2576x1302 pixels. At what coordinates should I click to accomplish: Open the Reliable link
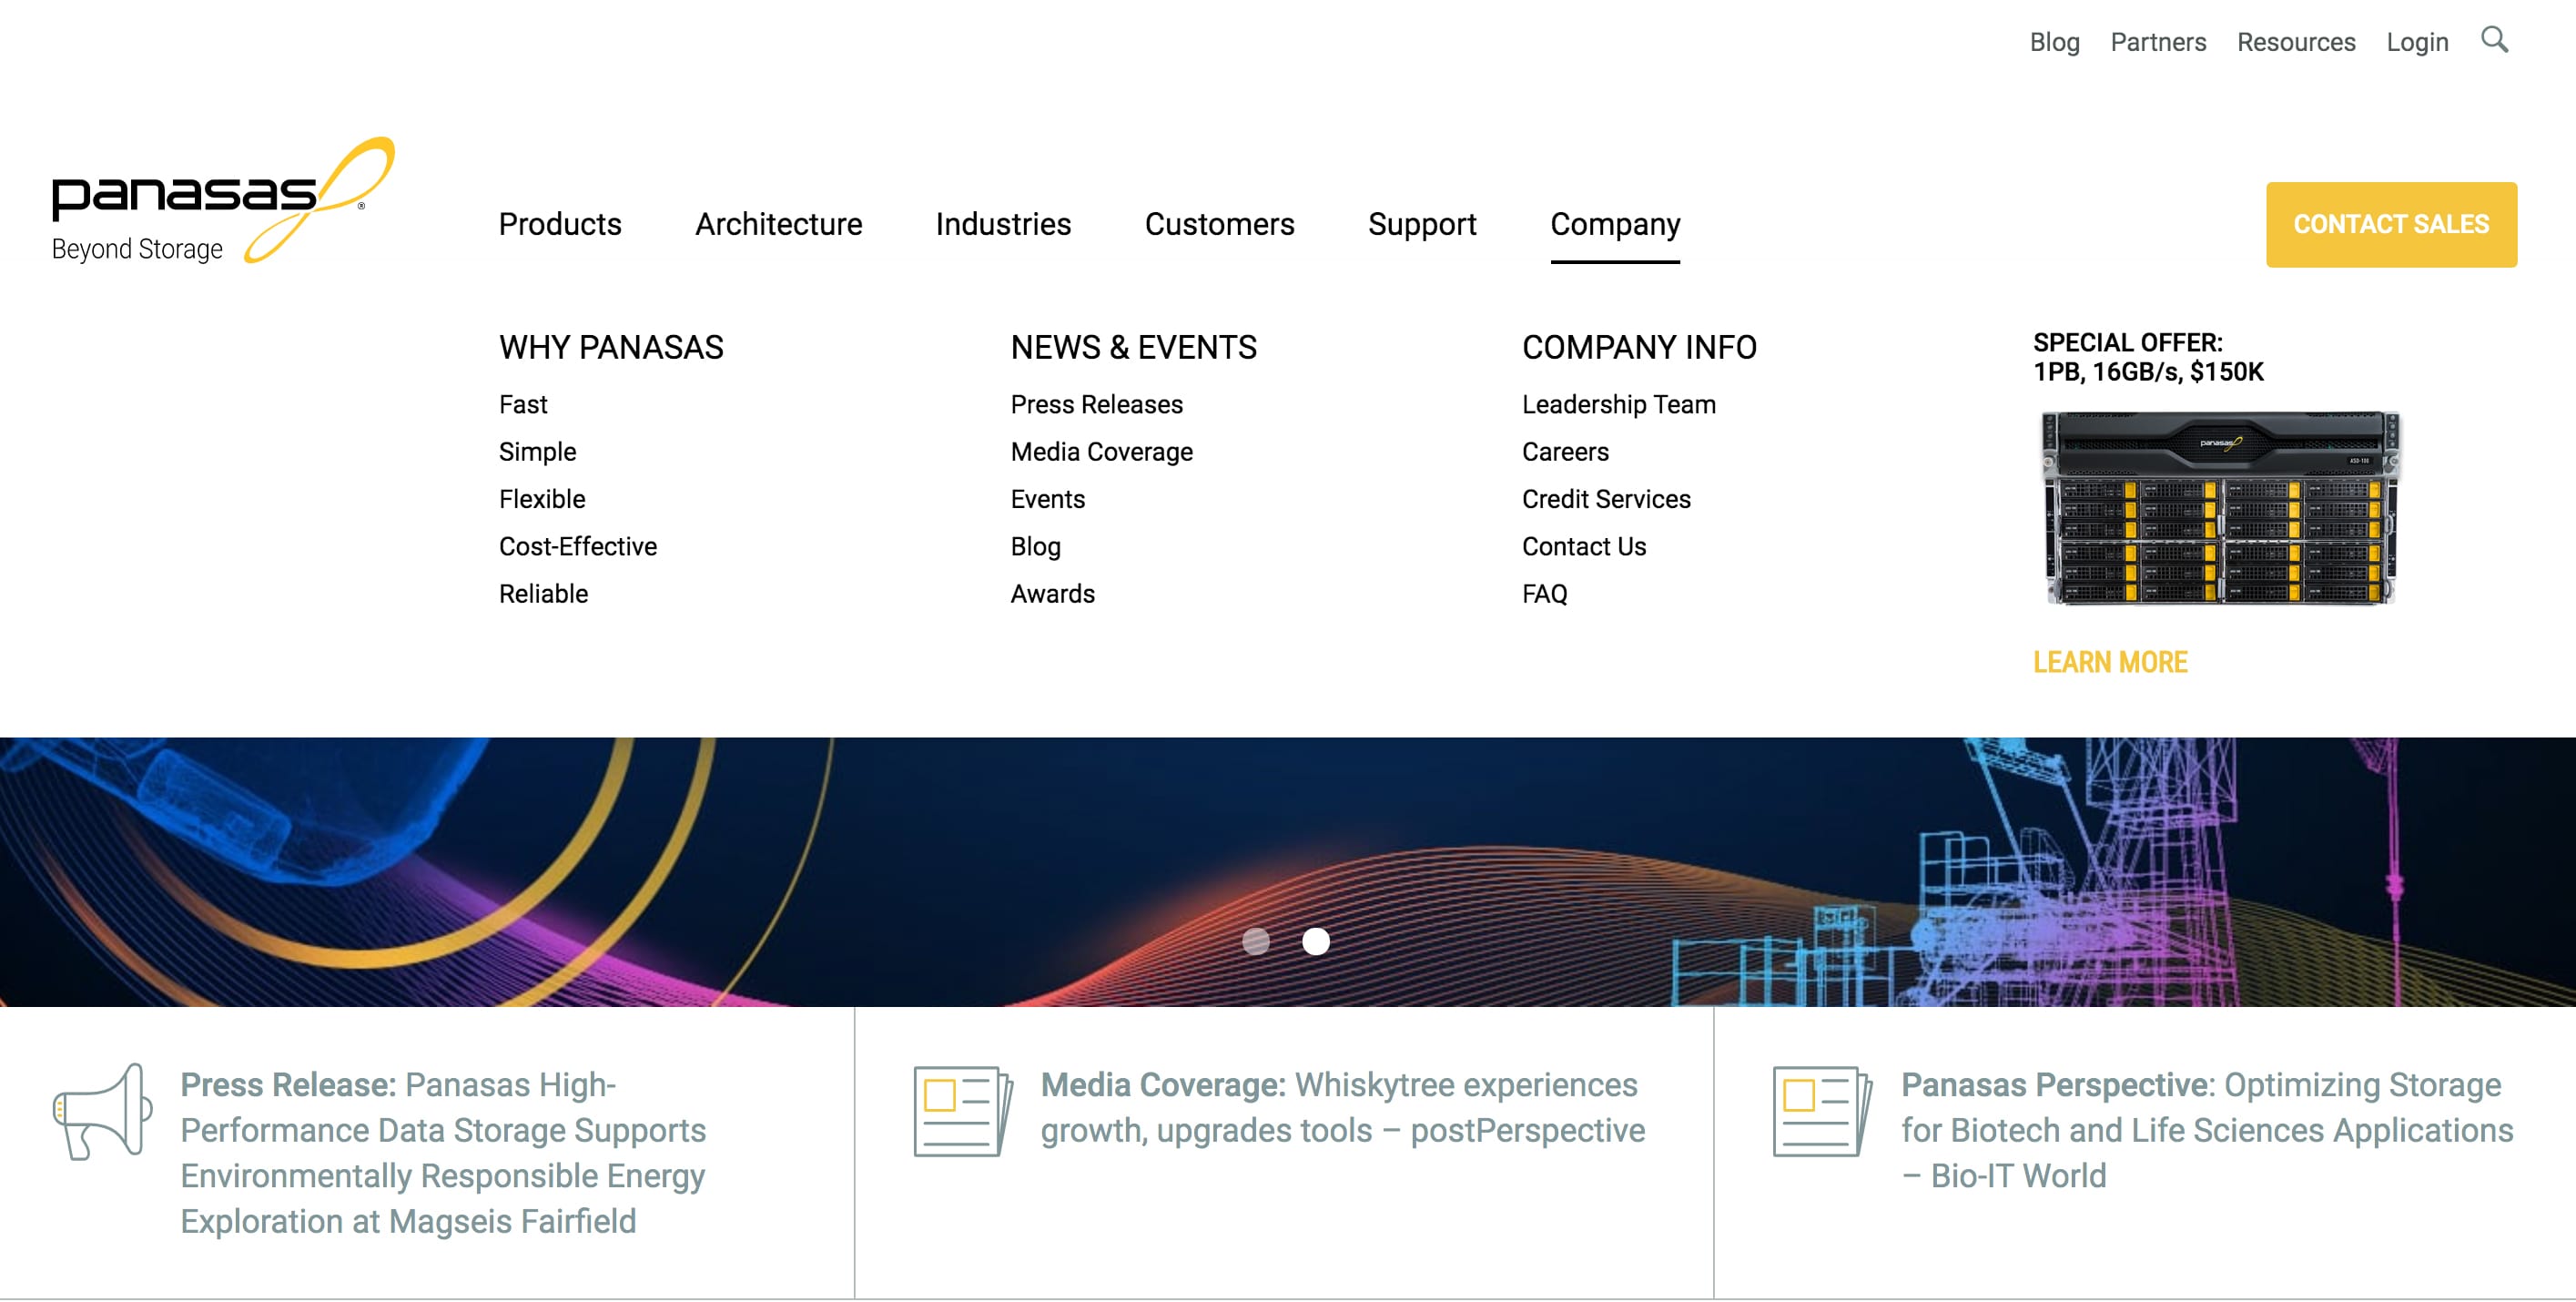pyautogui.click(x=543, y=594)
